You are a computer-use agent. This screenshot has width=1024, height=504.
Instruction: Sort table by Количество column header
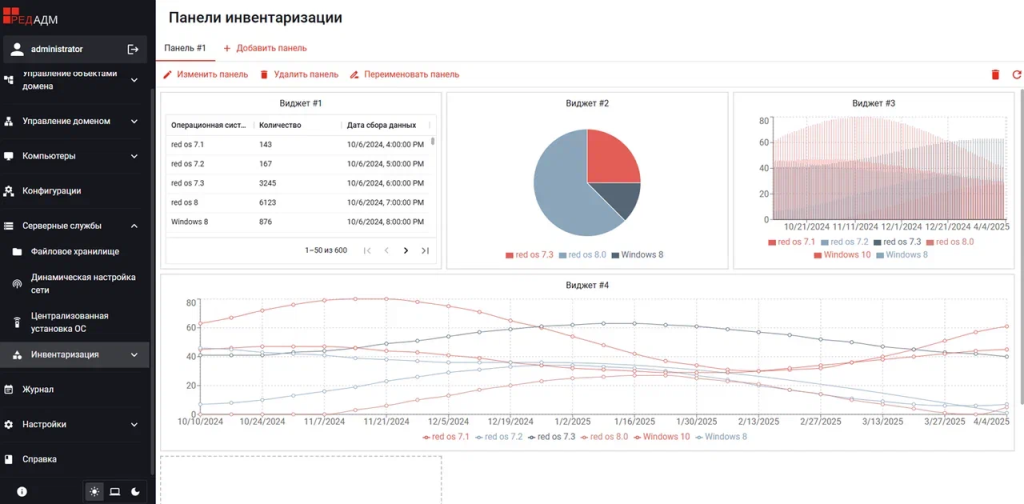point(281,125)
